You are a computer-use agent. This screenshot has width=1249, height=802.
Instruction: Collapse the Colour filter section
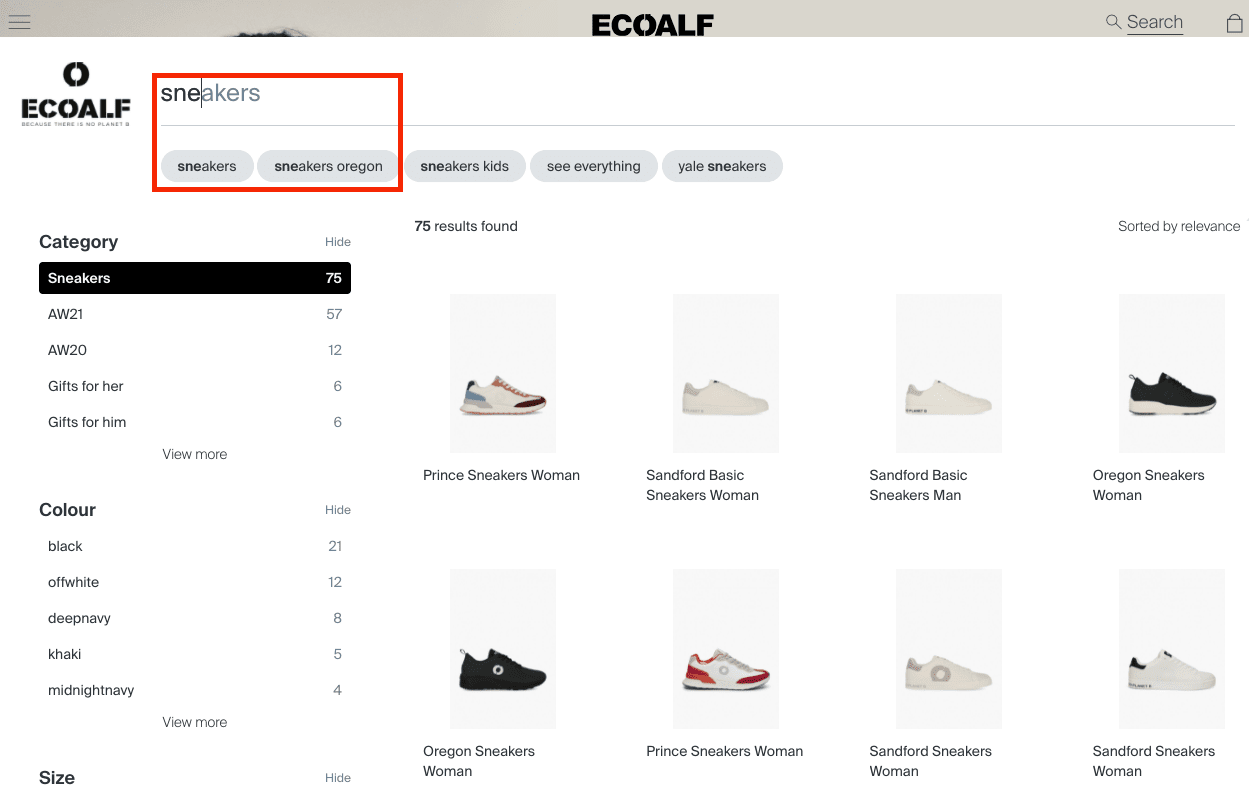pos(337,510)
